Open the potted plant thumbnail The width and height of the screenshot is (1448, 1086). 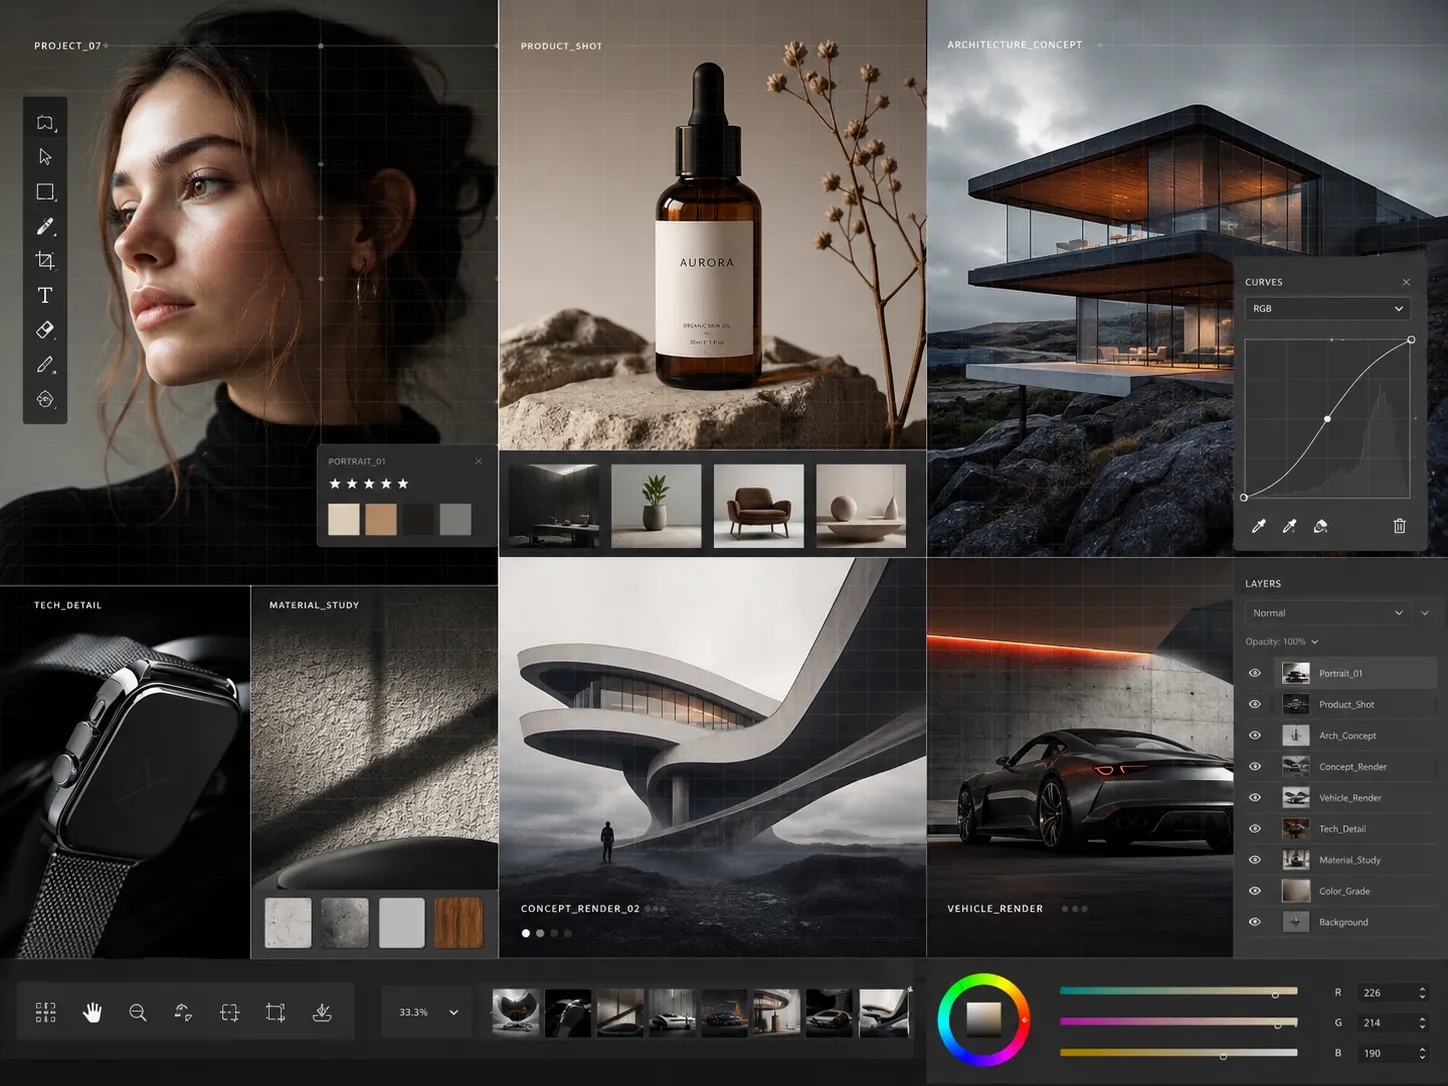pos(656,505)
